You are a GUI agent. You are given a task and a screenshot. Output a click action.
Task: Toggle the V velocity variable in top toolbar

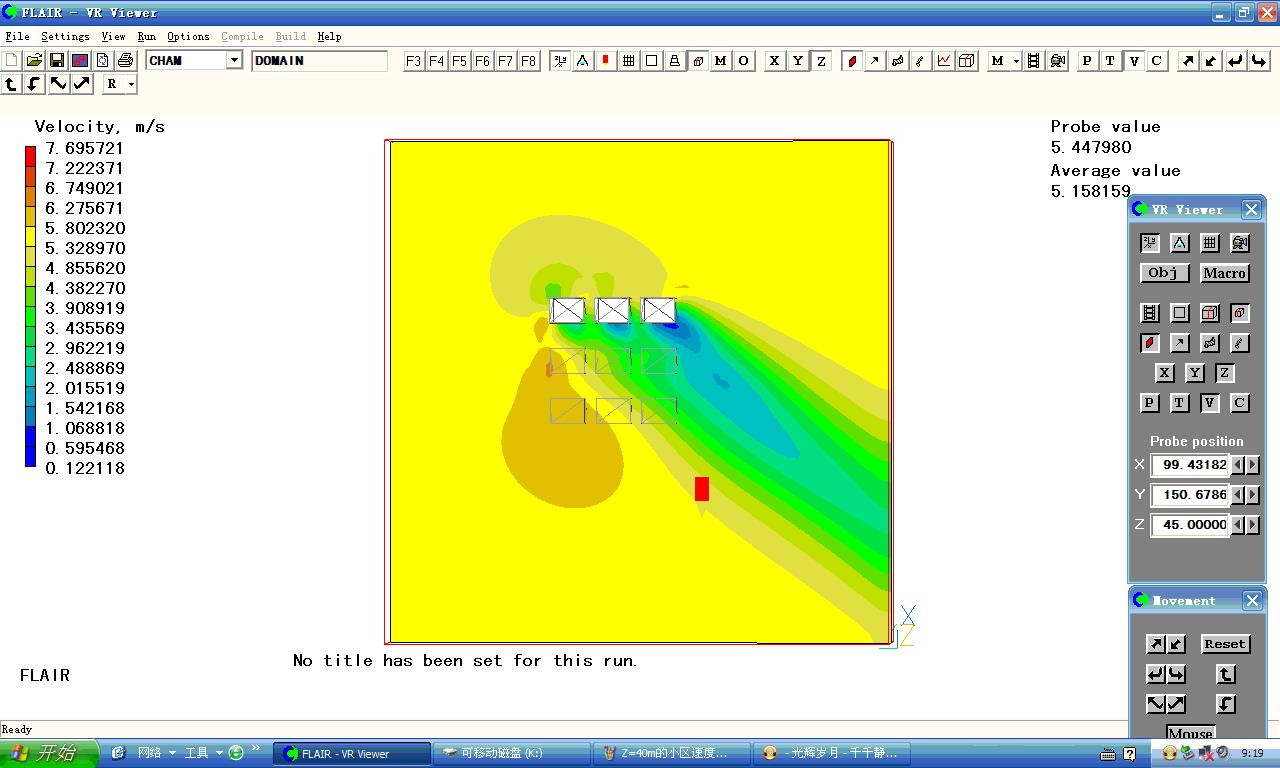tap(1133, 61)
